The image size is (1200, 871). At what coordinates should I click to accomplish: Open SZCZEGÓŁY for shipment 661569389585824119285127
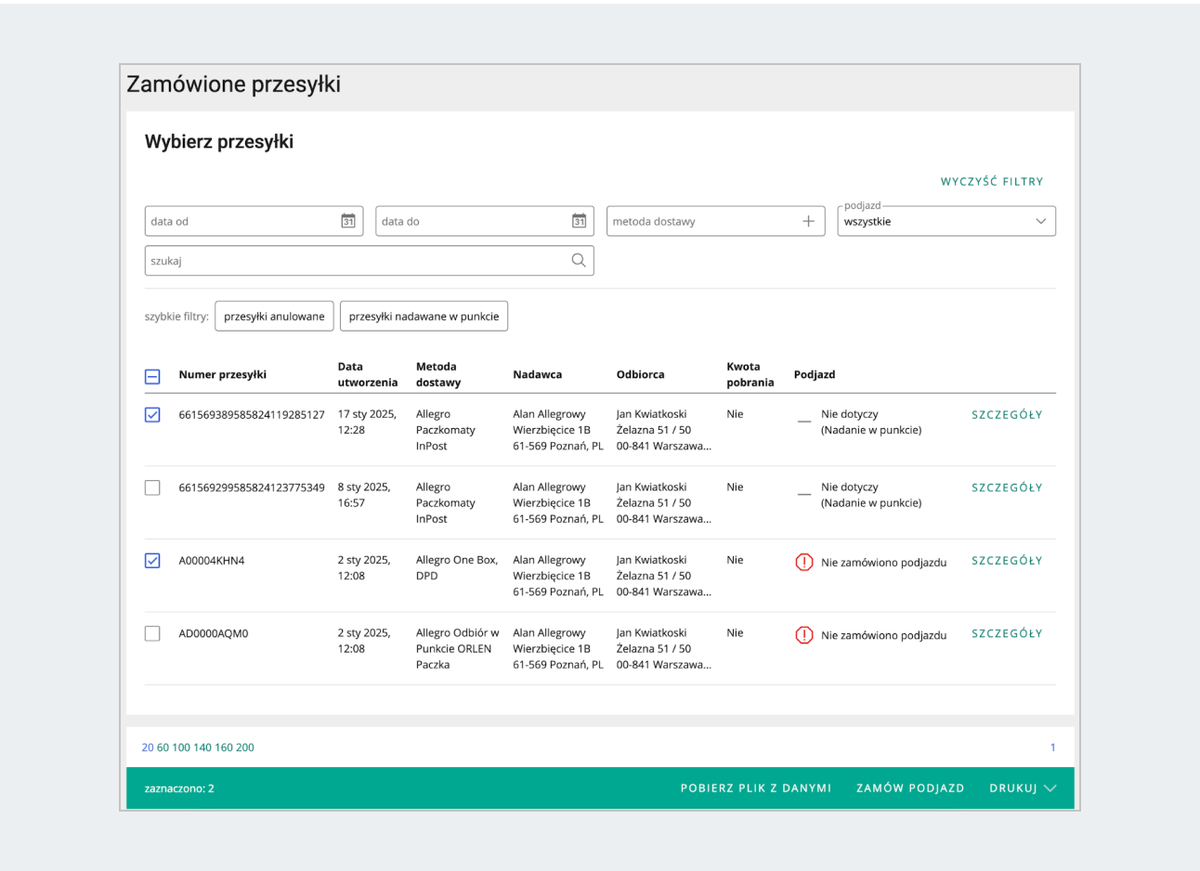click(x=1007, y=415)
